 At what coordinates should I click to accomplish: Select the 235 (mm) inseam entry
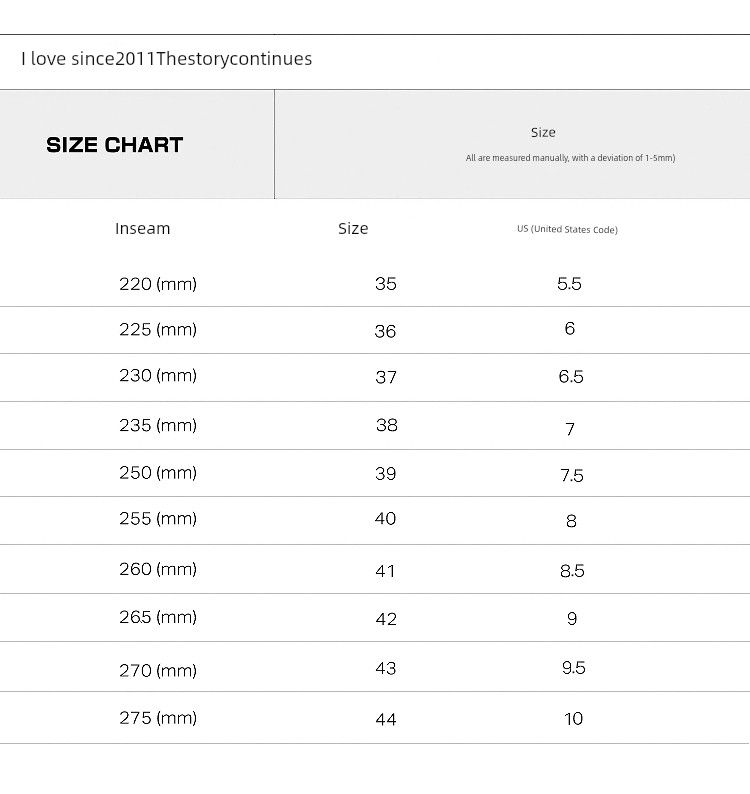(158, 425)
